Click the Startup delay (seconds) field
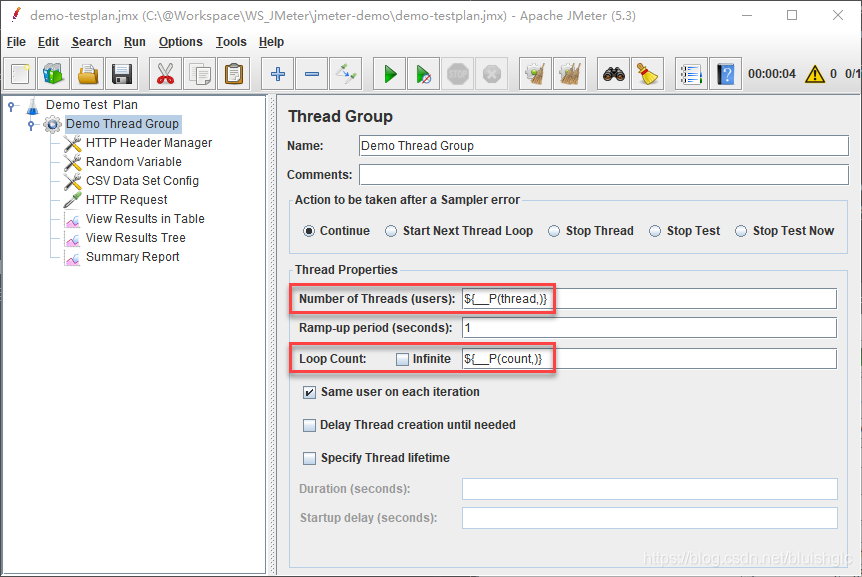The height and width of the screenshot is (577, 862). click(x=650, y=518)
